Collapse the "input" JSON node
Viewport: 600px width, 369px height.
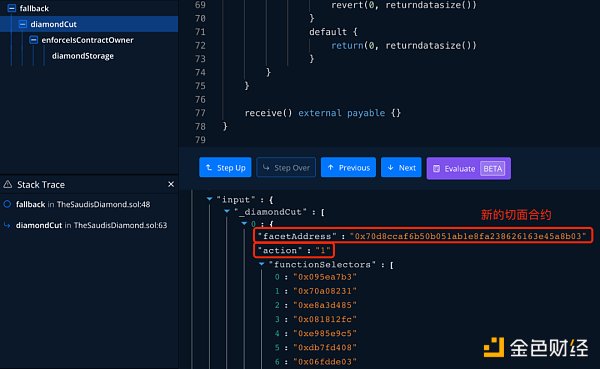209,199
